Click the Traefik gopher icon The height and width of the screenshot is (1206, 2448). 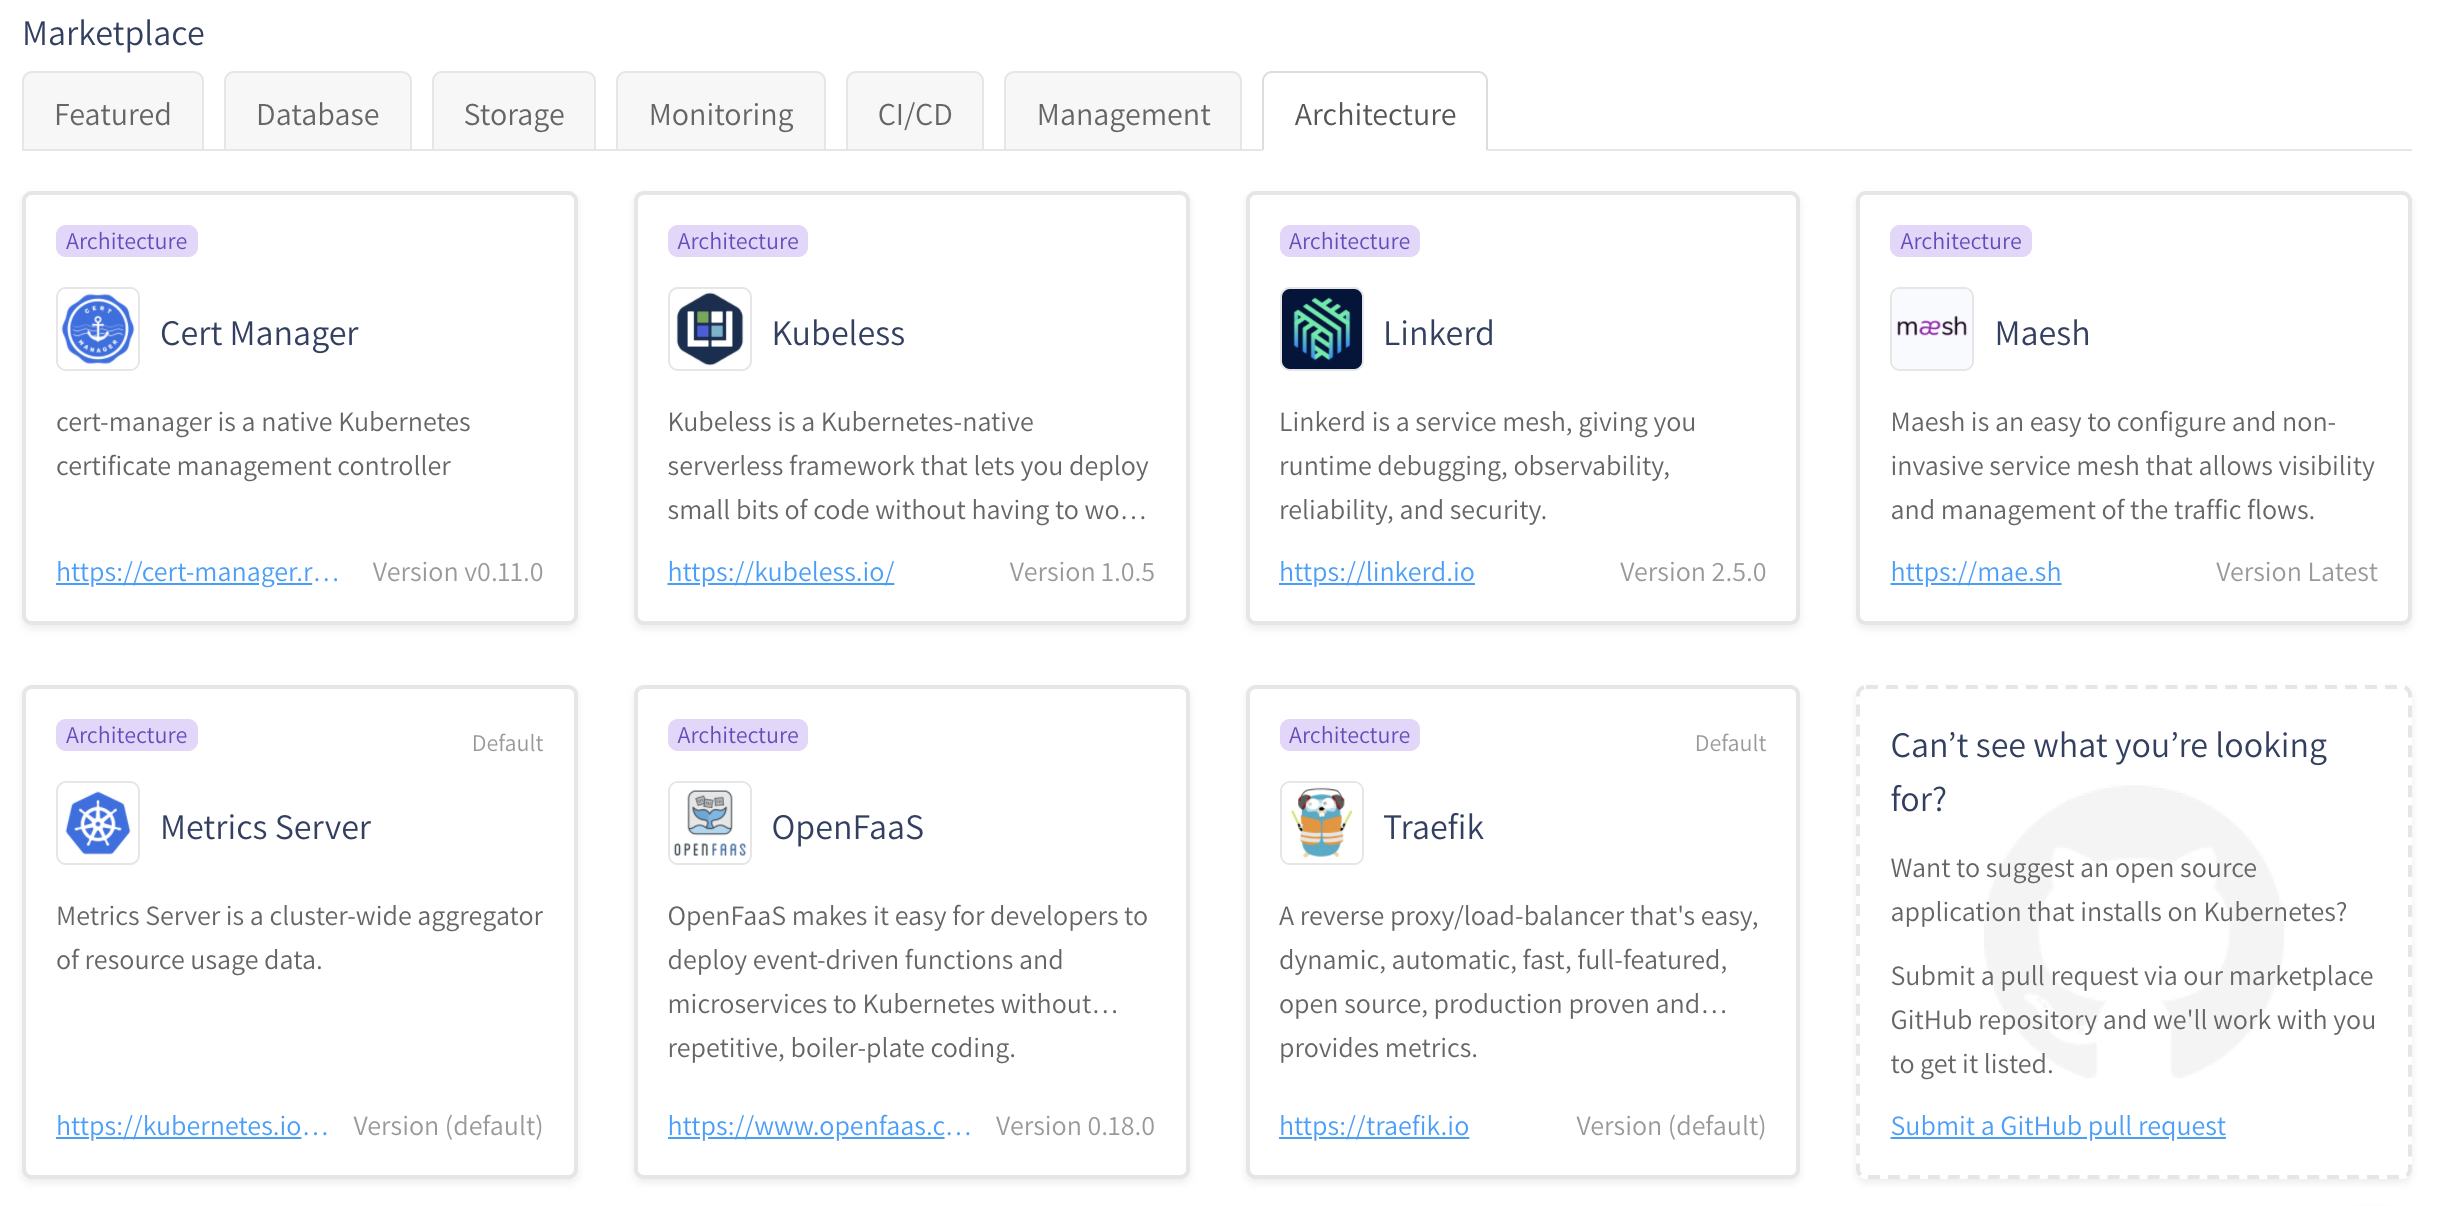1321,823
